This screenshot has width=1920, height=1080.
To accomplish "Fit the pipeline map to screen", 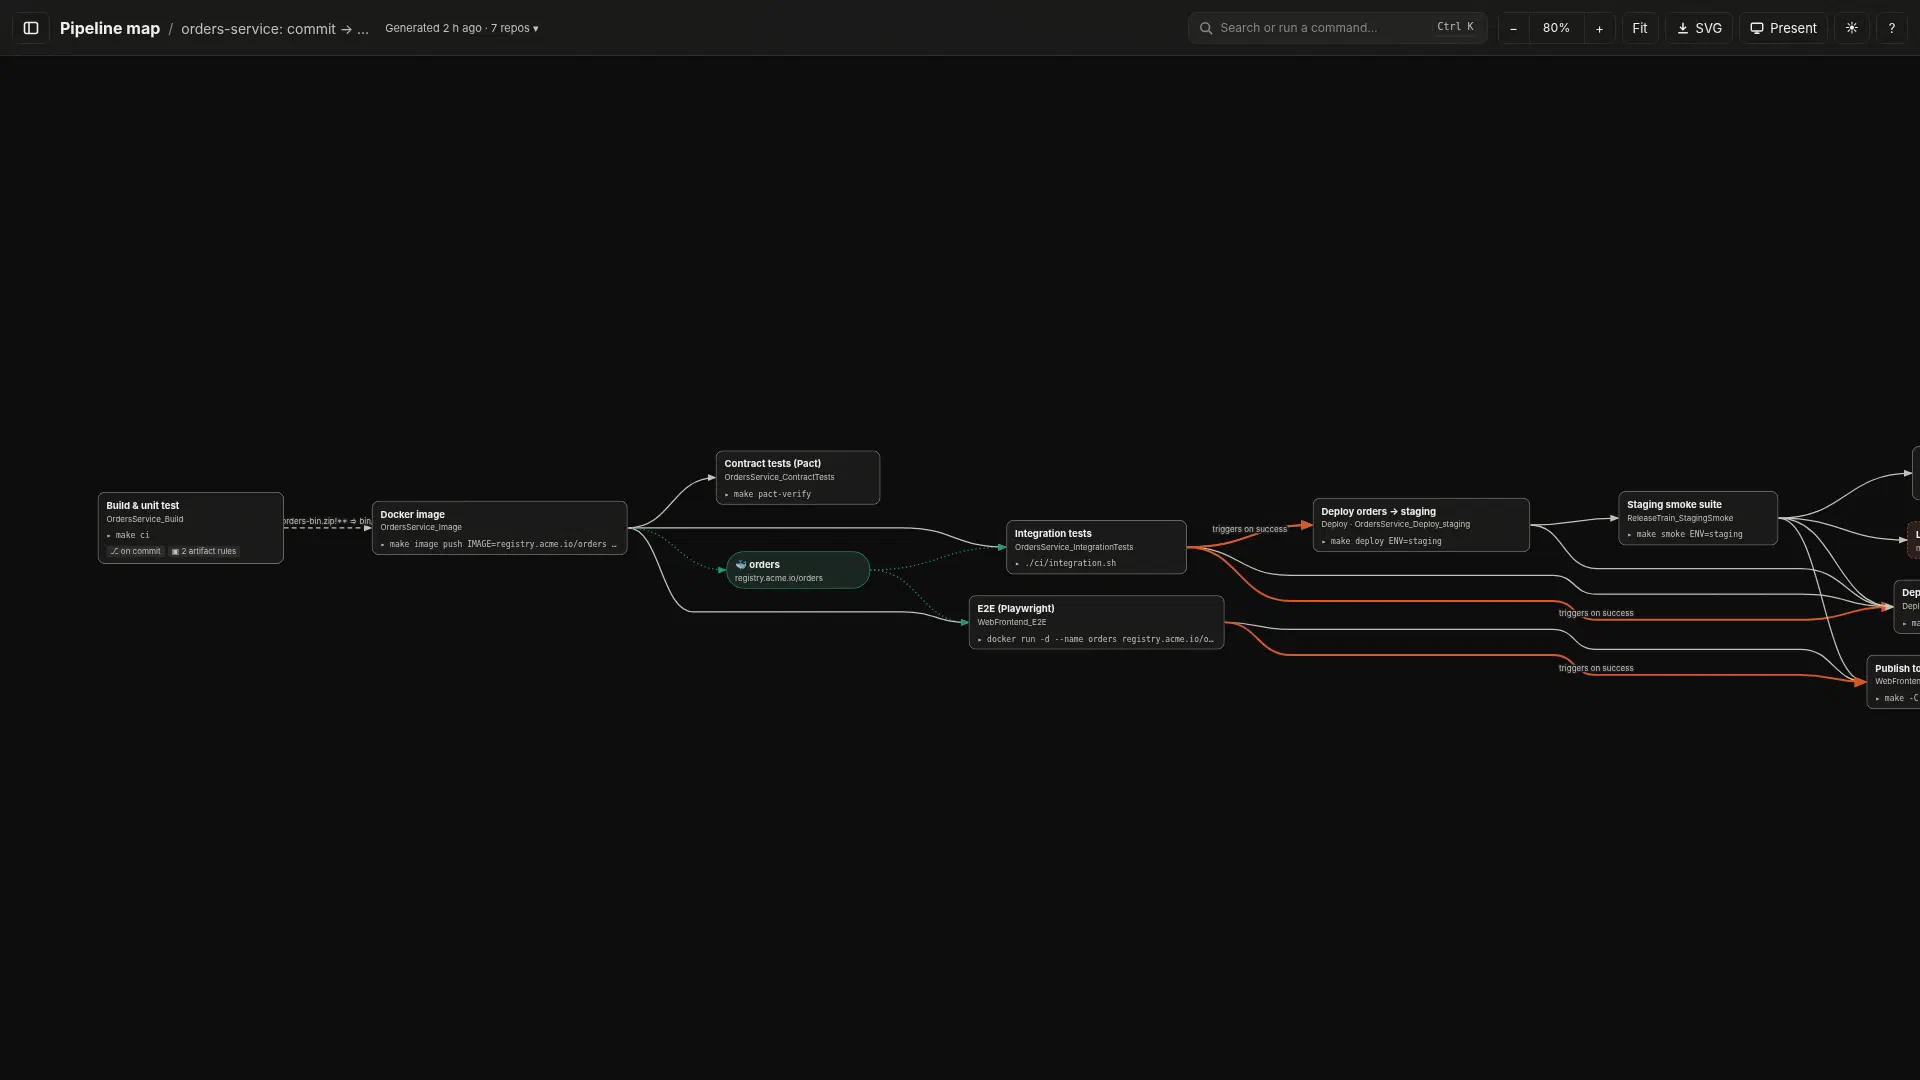I will pyautogui.click(x=1640, y=28).
